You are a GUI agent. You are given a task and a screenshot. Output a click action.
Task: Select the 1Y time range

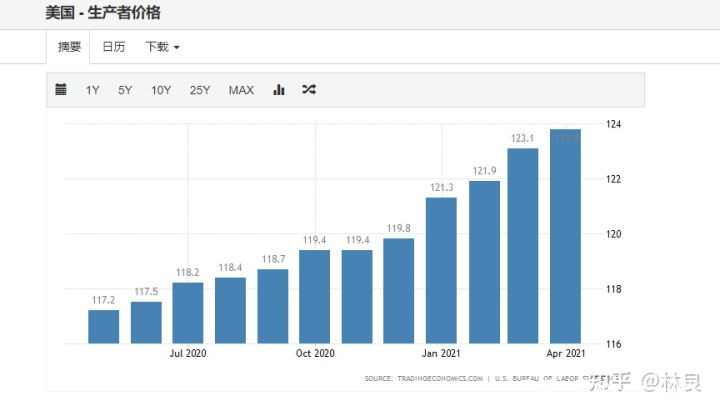coord(92,90)
